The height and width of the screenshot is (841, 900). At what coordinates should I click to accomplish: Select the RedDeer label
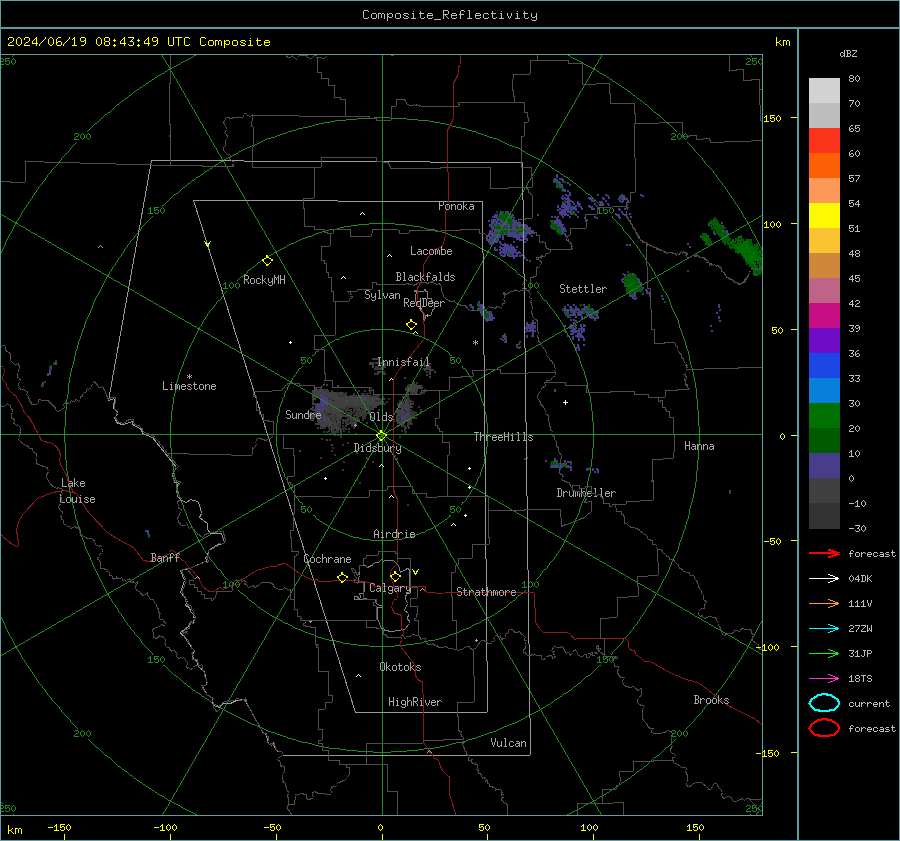[424, 303]
